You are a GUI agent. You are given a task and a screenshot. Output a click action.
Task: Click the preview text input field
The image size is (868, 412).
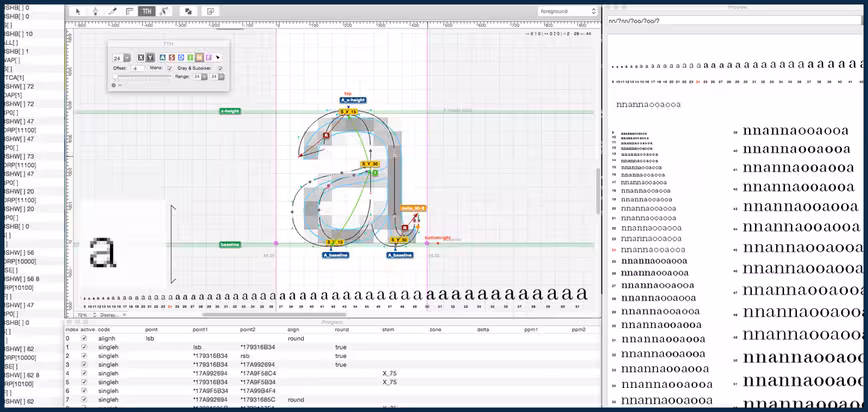point(734,20)
